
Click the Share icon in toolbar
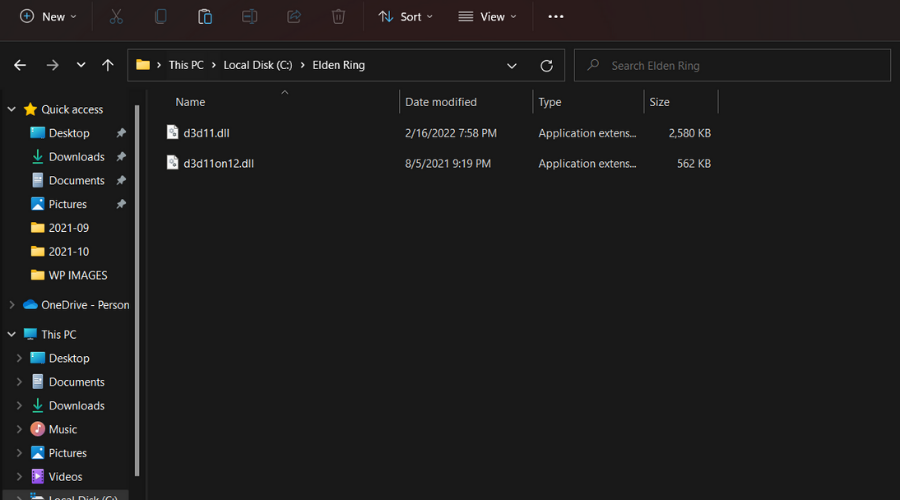click(294, 17)
